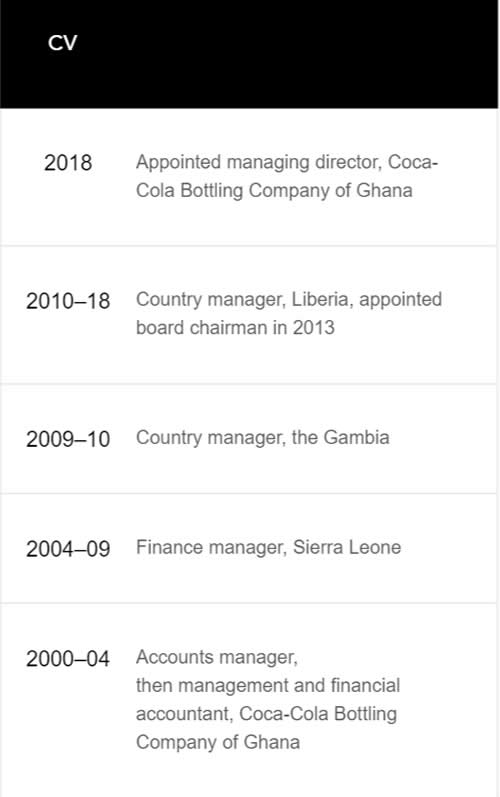Screen dimensions: 500x797
Task: Select the 2009–10 date label
Action: tap(68, 439)
